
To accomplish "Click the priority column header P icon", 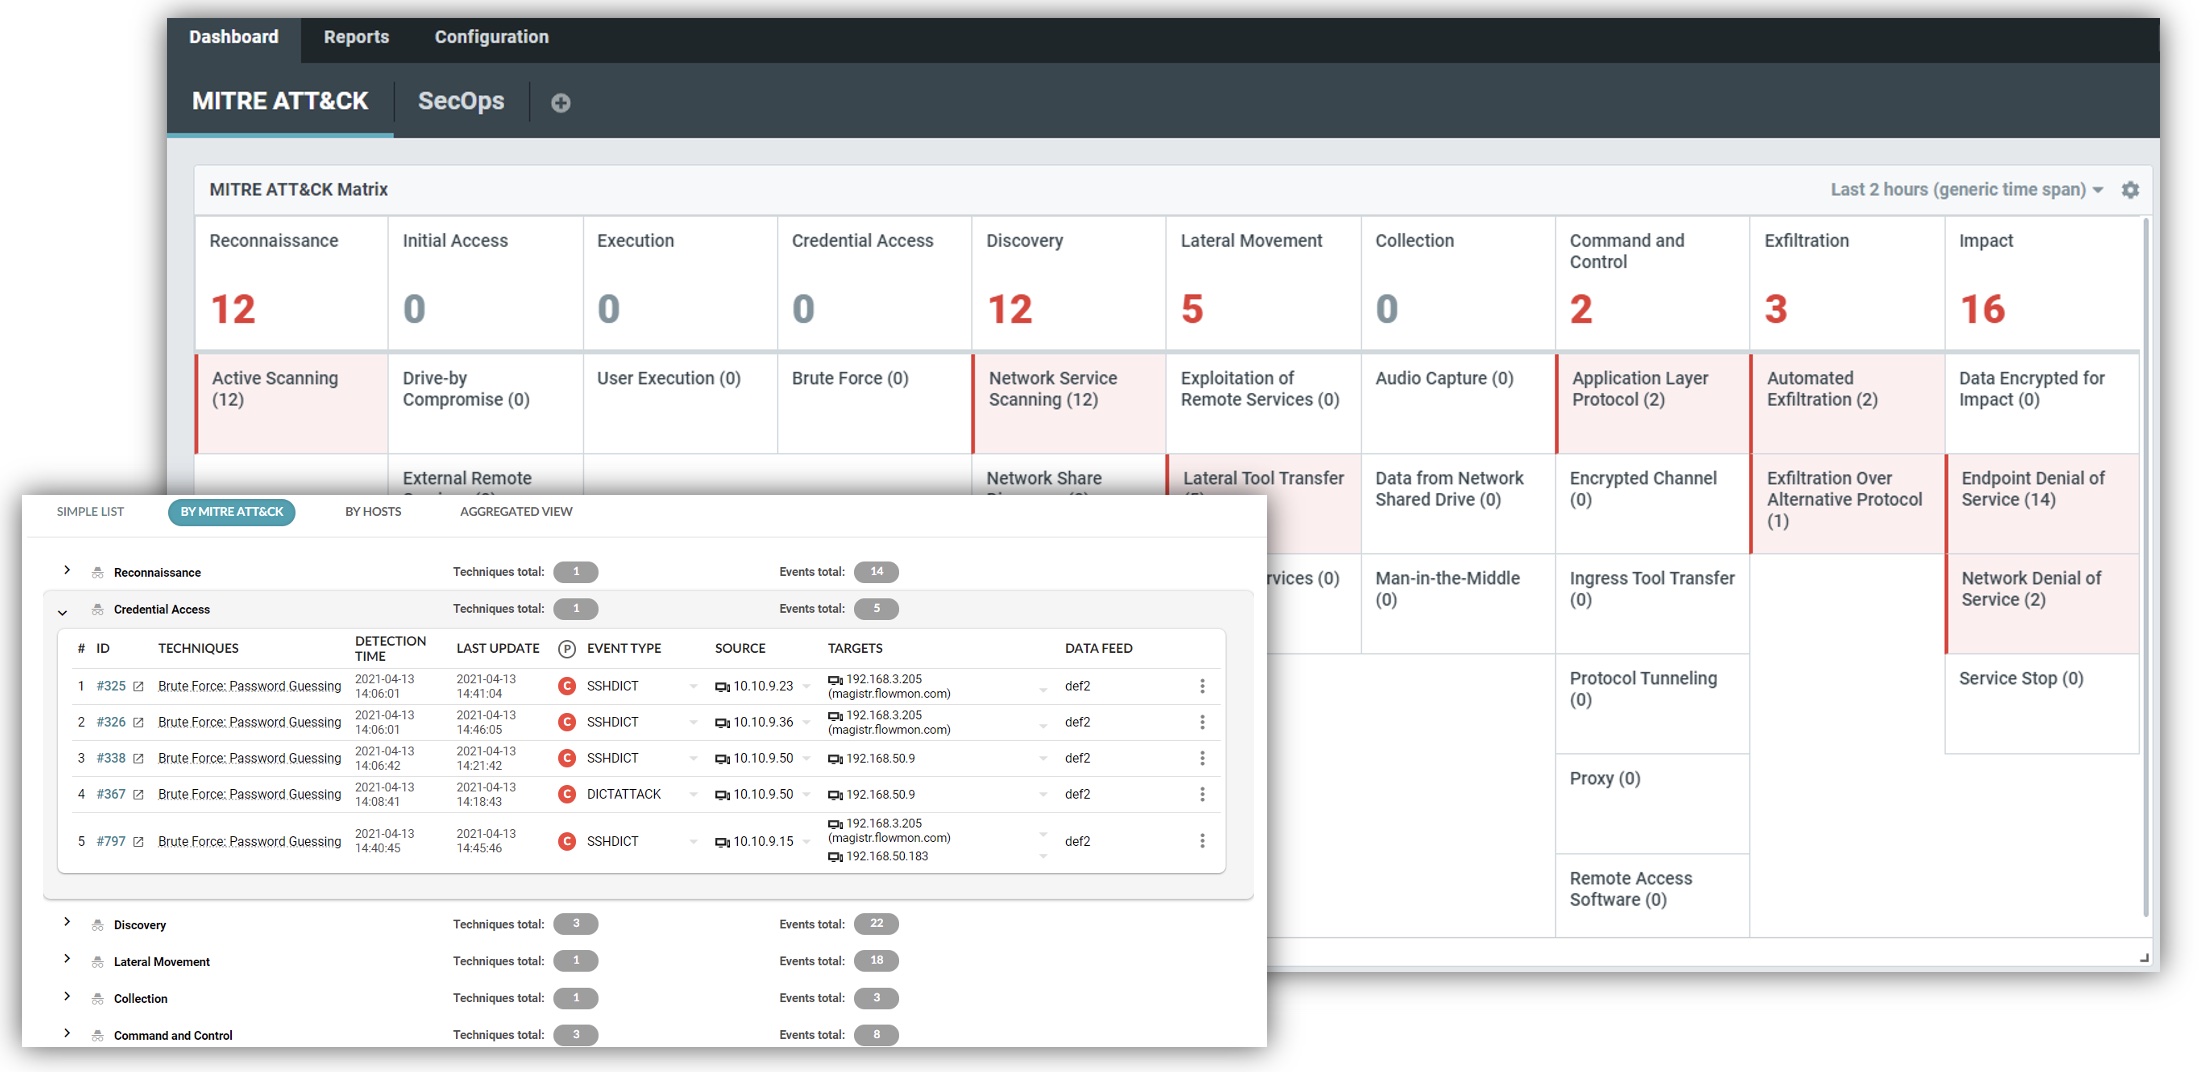I will [x=566, y=649].
